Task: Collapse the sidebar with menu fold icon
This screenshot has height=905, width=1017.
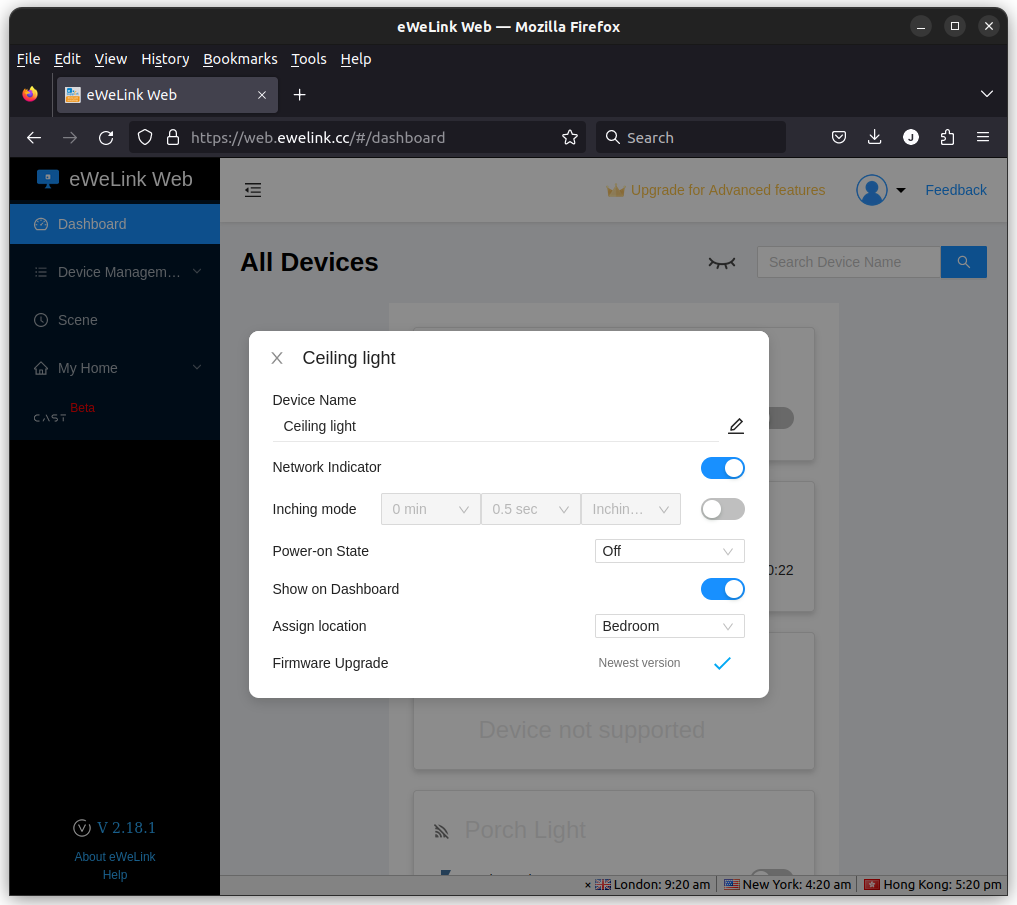Action: 253,190
